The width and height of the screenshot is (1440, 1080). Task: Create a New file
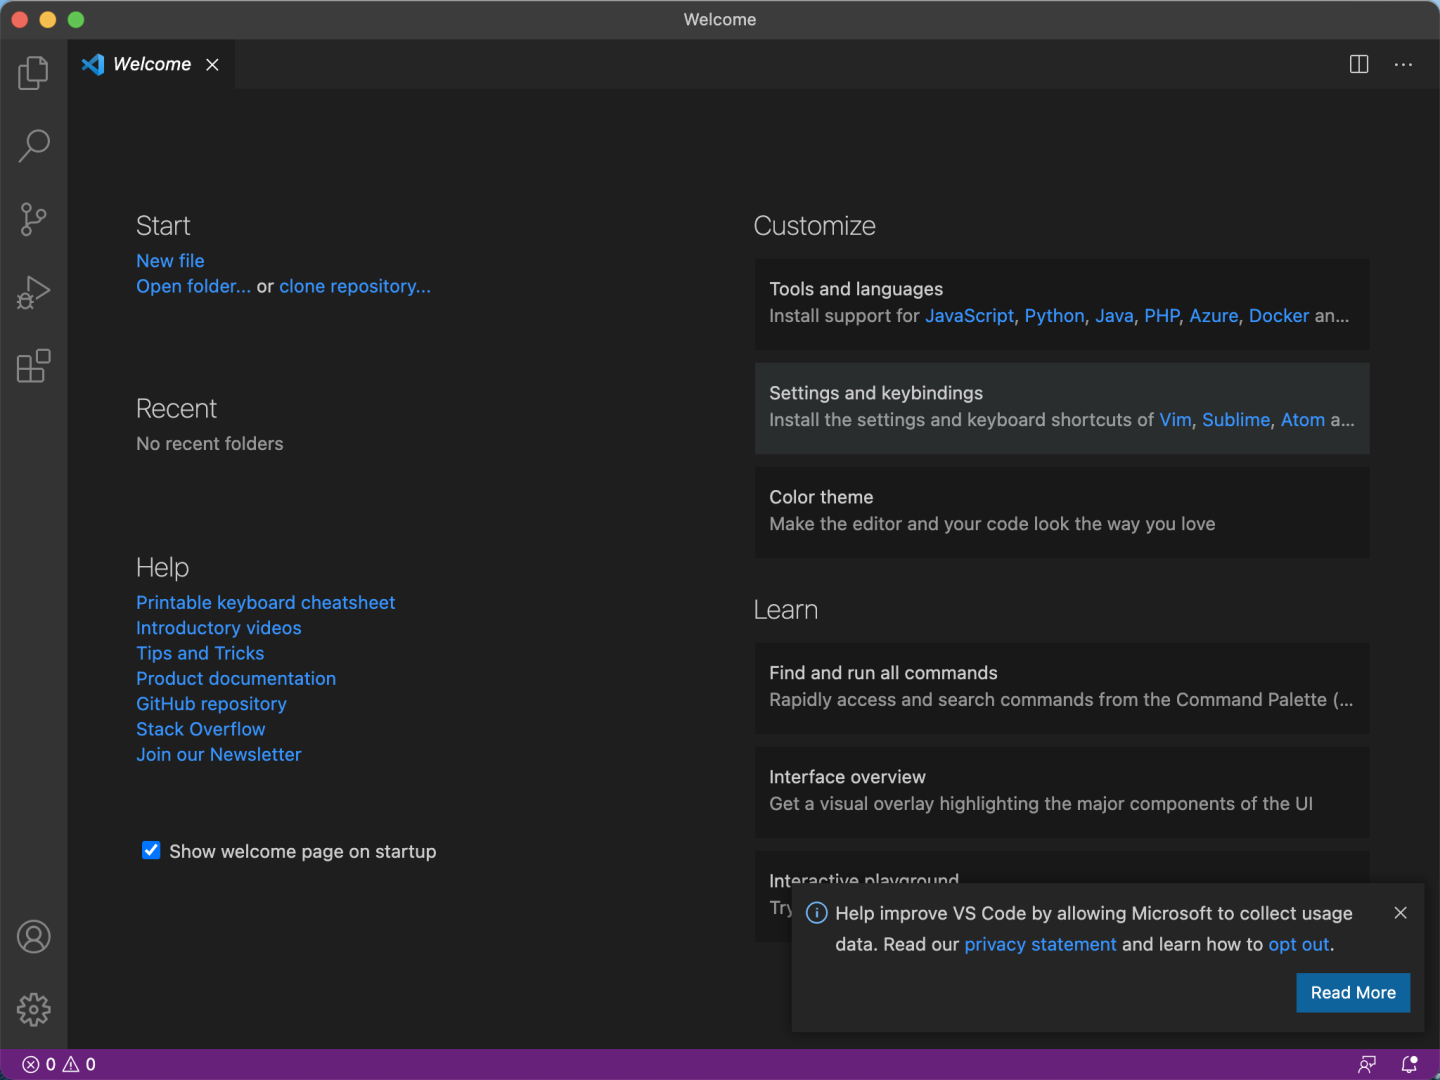[170, 261]
